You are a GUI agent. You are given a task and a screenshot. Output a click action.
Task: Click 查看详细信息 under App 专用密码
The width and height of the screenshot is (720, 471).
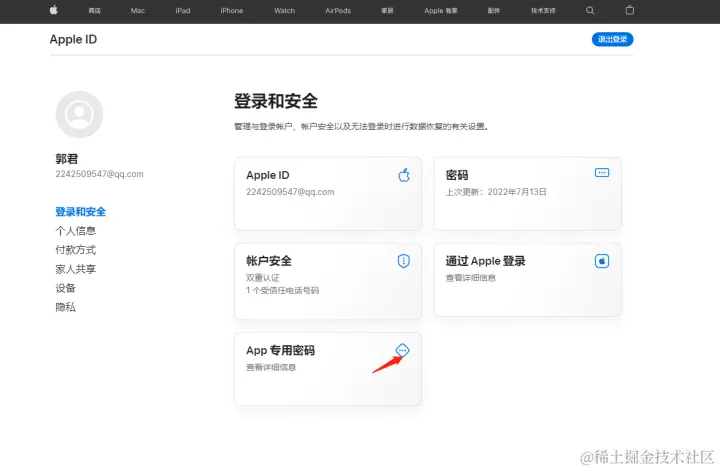[x=271, y=367]
